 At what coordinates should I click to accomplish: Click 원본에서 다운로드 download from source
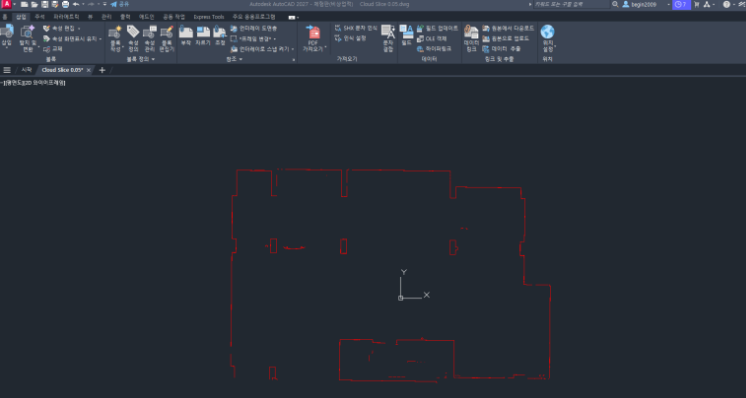click(508, 29)
